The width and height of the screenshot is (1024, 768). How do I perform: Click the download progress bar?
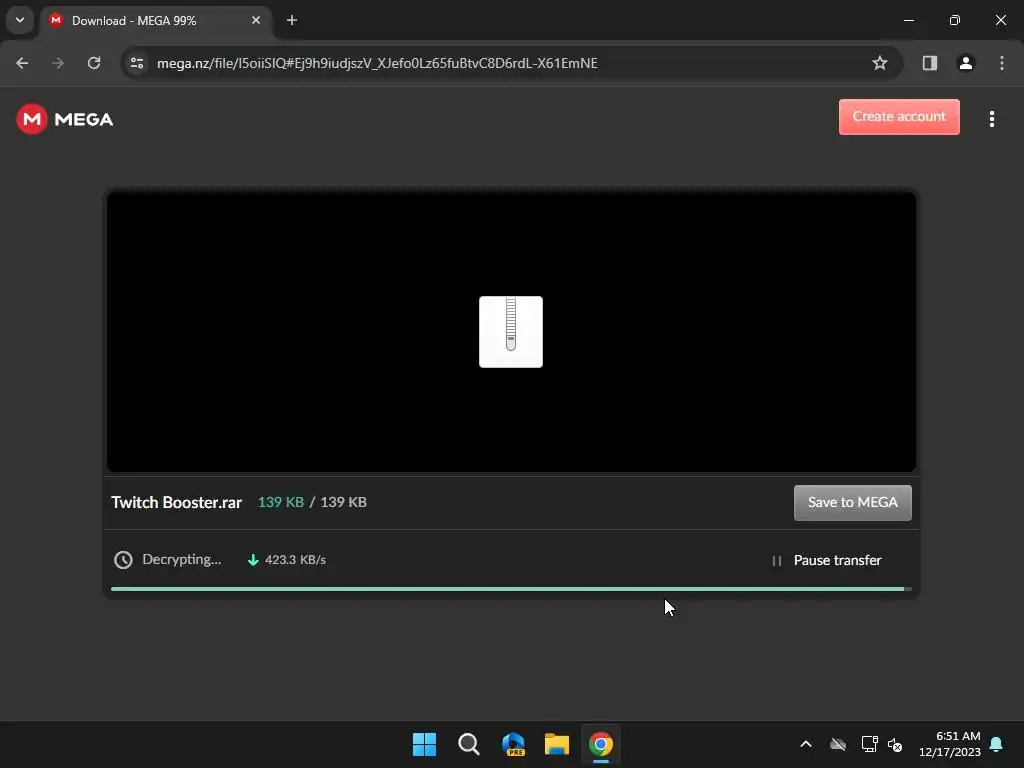tap(511, 589)
